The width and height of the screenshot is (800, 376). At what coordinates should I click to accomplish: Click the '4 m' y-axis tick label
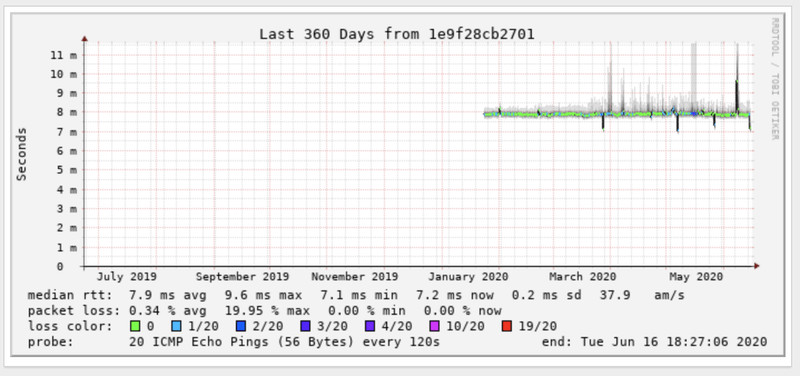click(68, 190)
